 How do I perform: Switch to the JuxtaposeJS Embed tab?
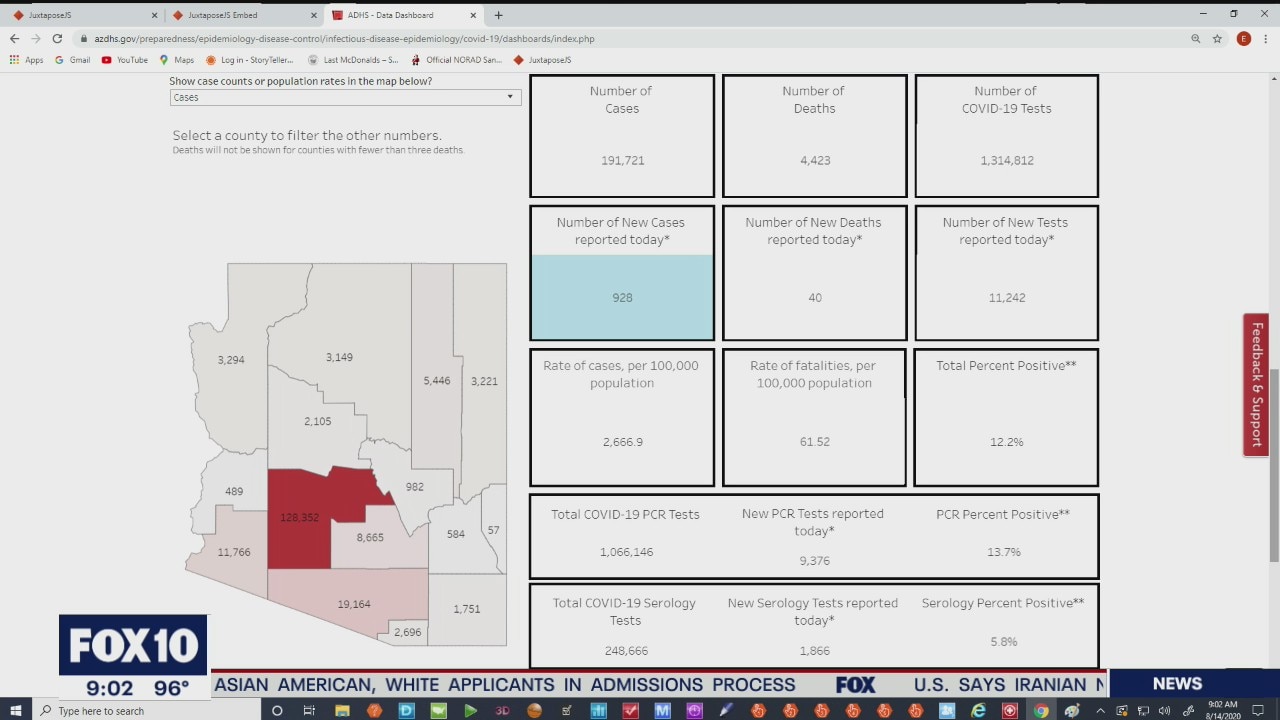coord(240,15)
